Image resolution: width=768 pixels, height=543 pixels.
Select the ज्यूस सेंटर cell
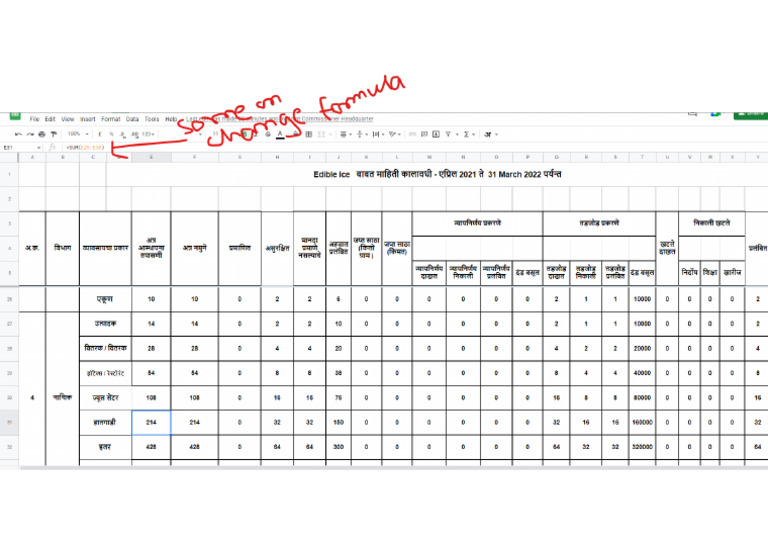105,398
